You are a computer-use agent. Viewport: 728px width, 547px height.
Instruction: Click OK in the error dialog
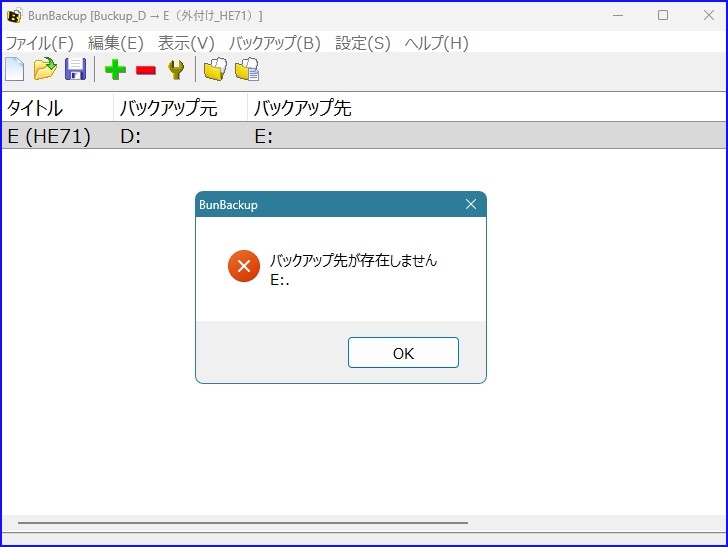tap(403, 353)
